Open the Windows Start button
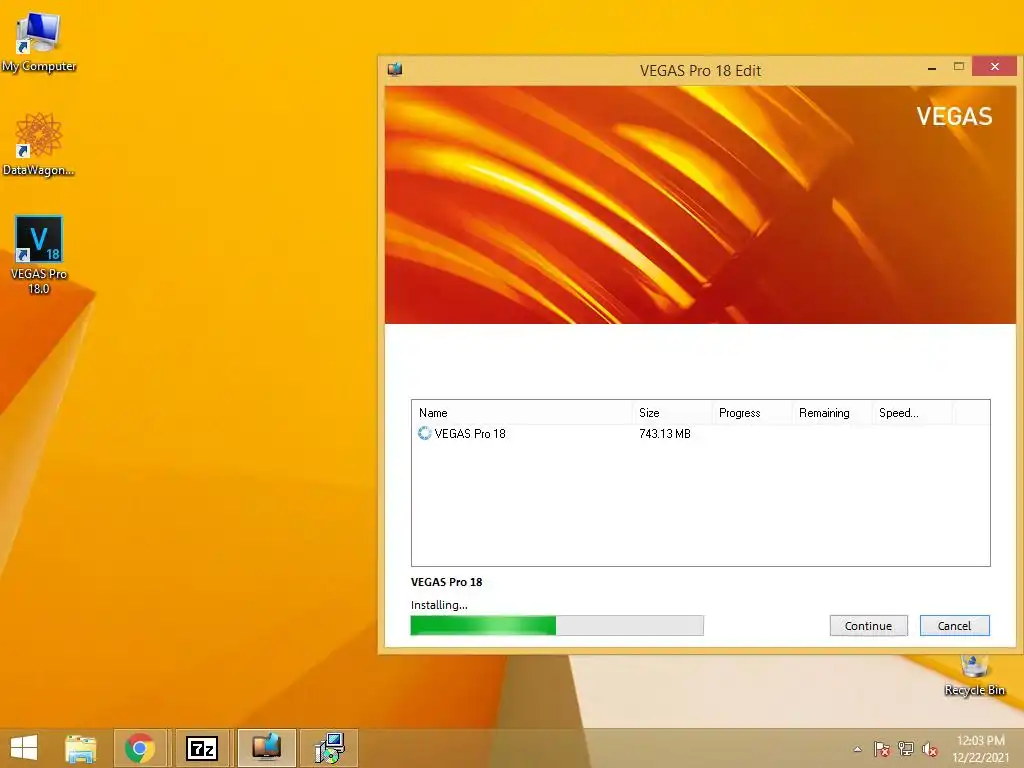The image size is (1024, 768). (x=24, y=748)
